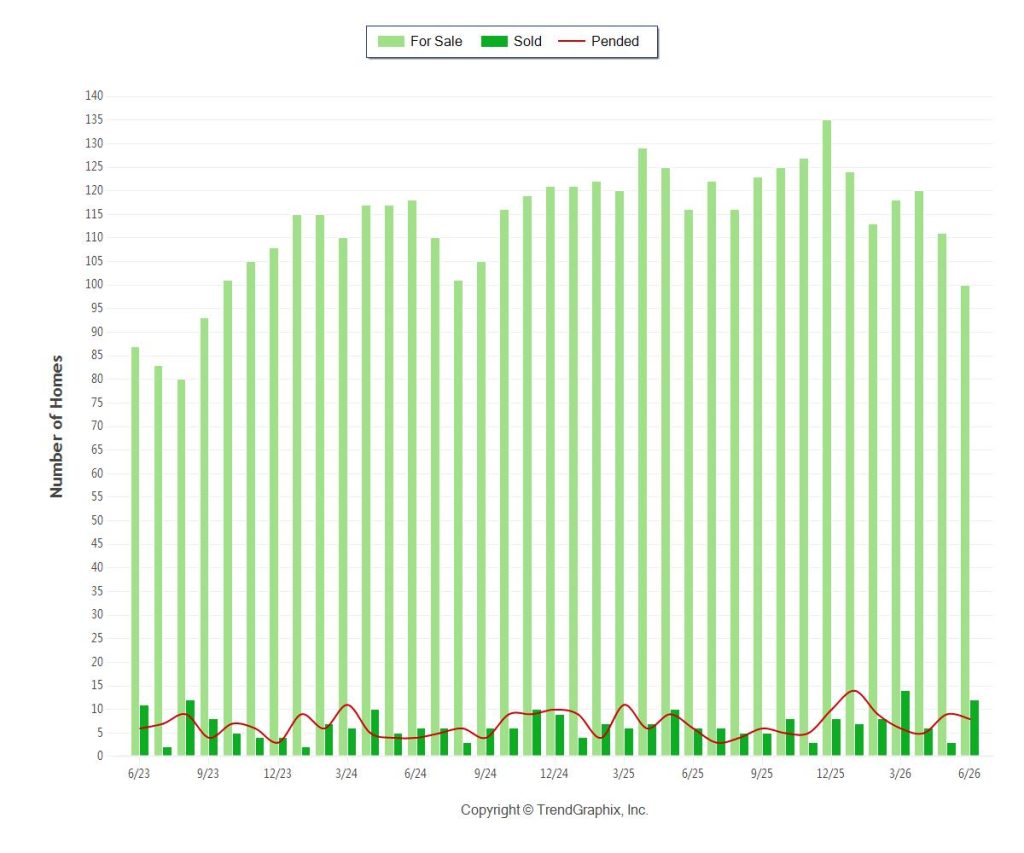Select the For Sale bar above 6/26
The image size is (1024, 853).
pyautogui.click(x=965, y=521)
